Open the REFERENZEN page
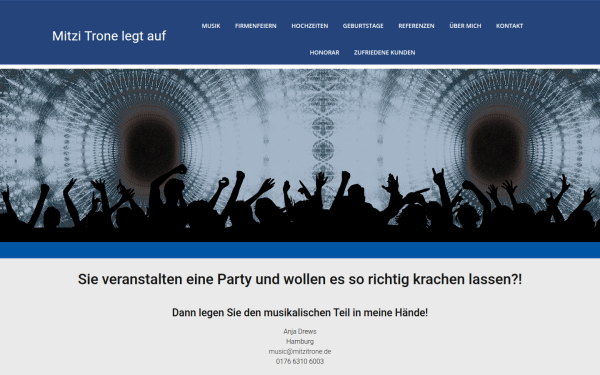The width and height of the screenshot is (600, 375). [416, 26]
